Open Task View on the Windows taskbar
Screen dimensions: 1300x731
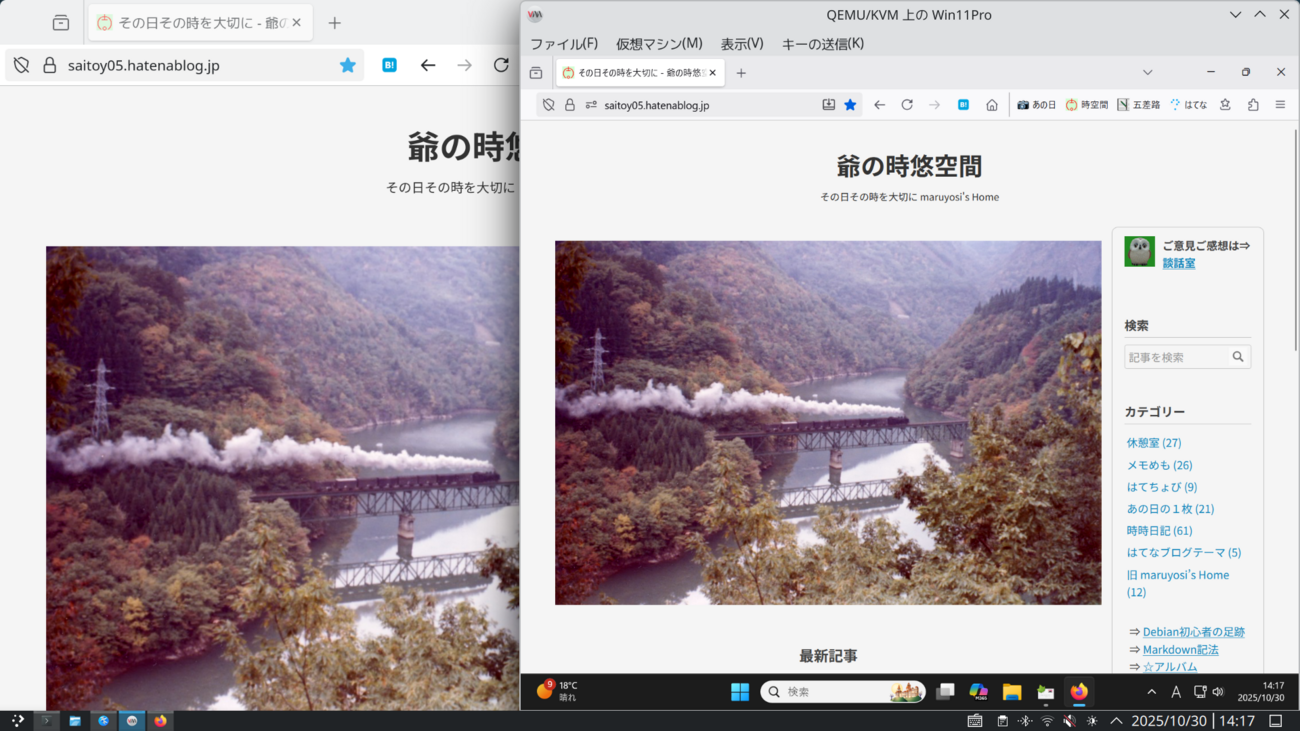[x=945, y=692]
